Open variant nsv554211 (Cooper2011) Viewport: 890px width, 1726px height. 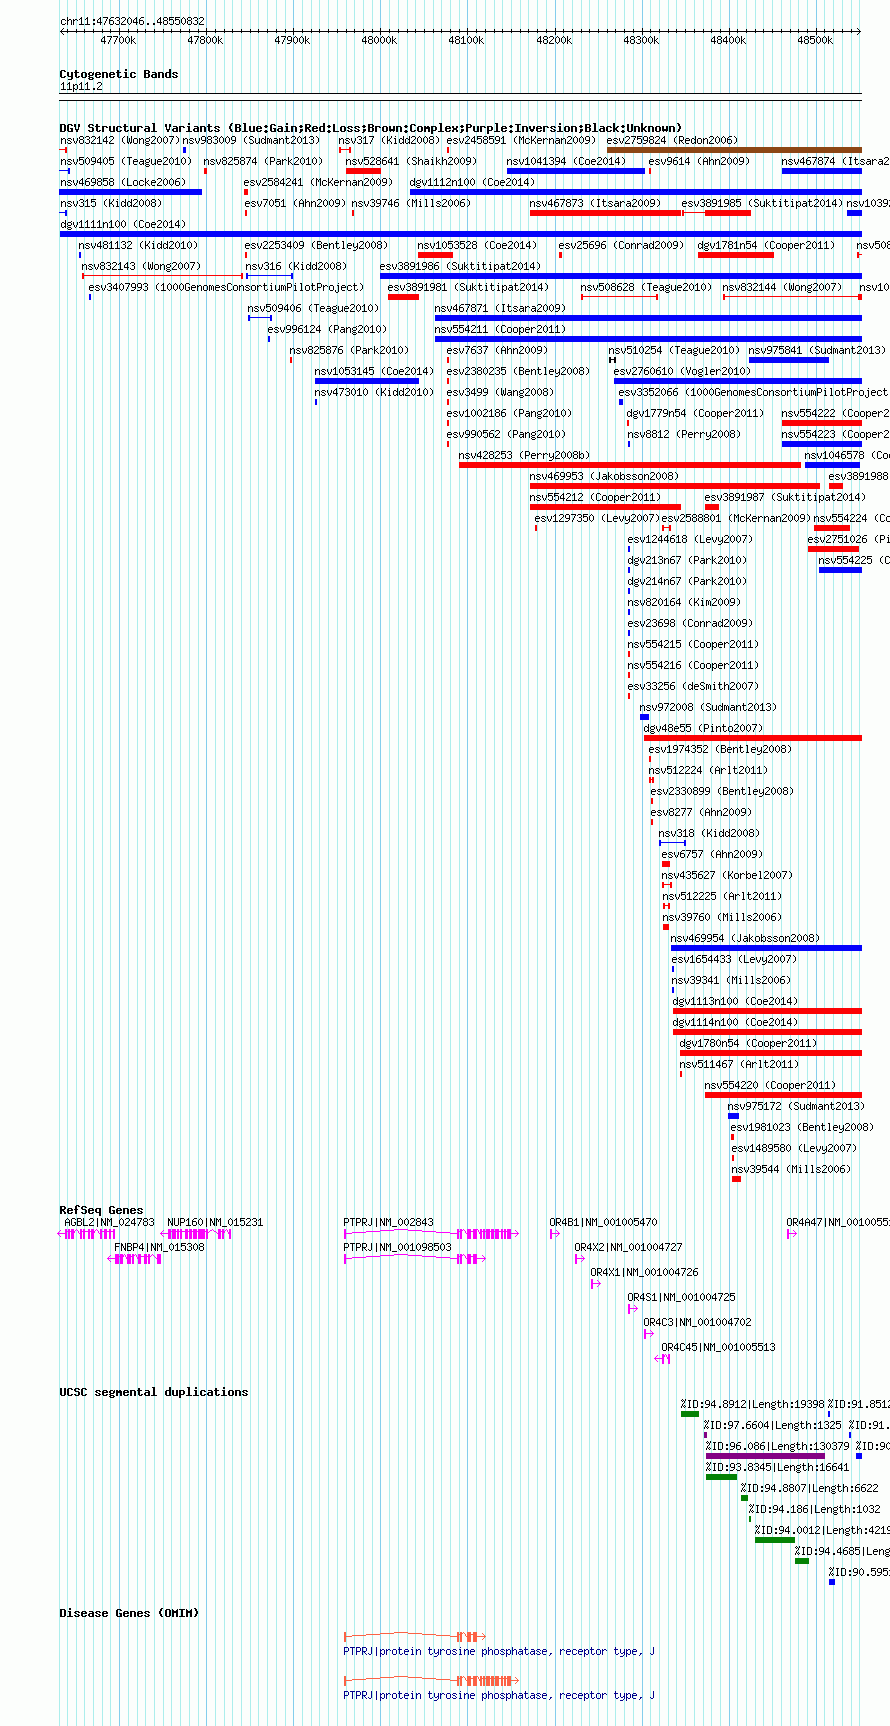[x=500, y=330]
